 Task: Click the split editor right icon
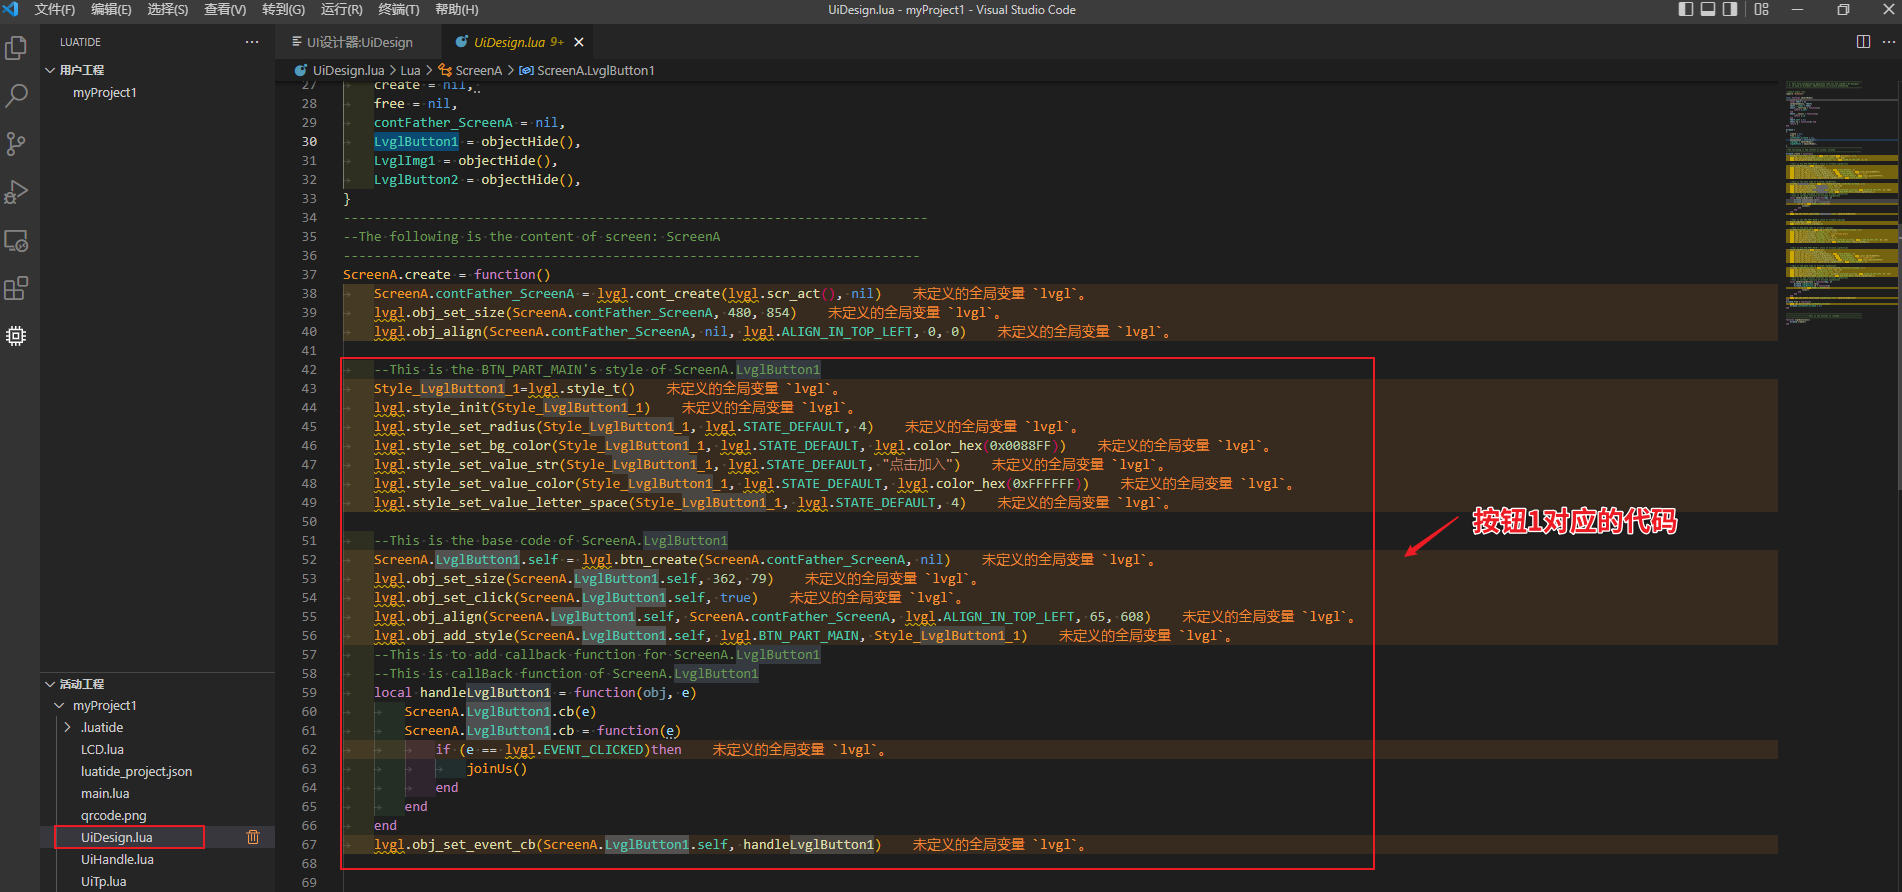click(x=1863, y=42)
